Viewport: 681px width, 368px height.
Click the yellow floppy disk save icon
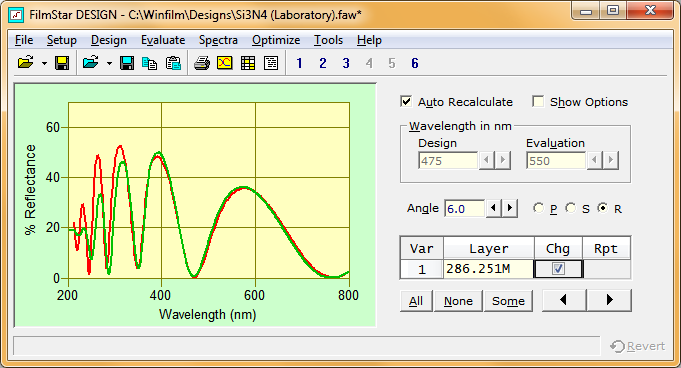[x=62, y=63]
